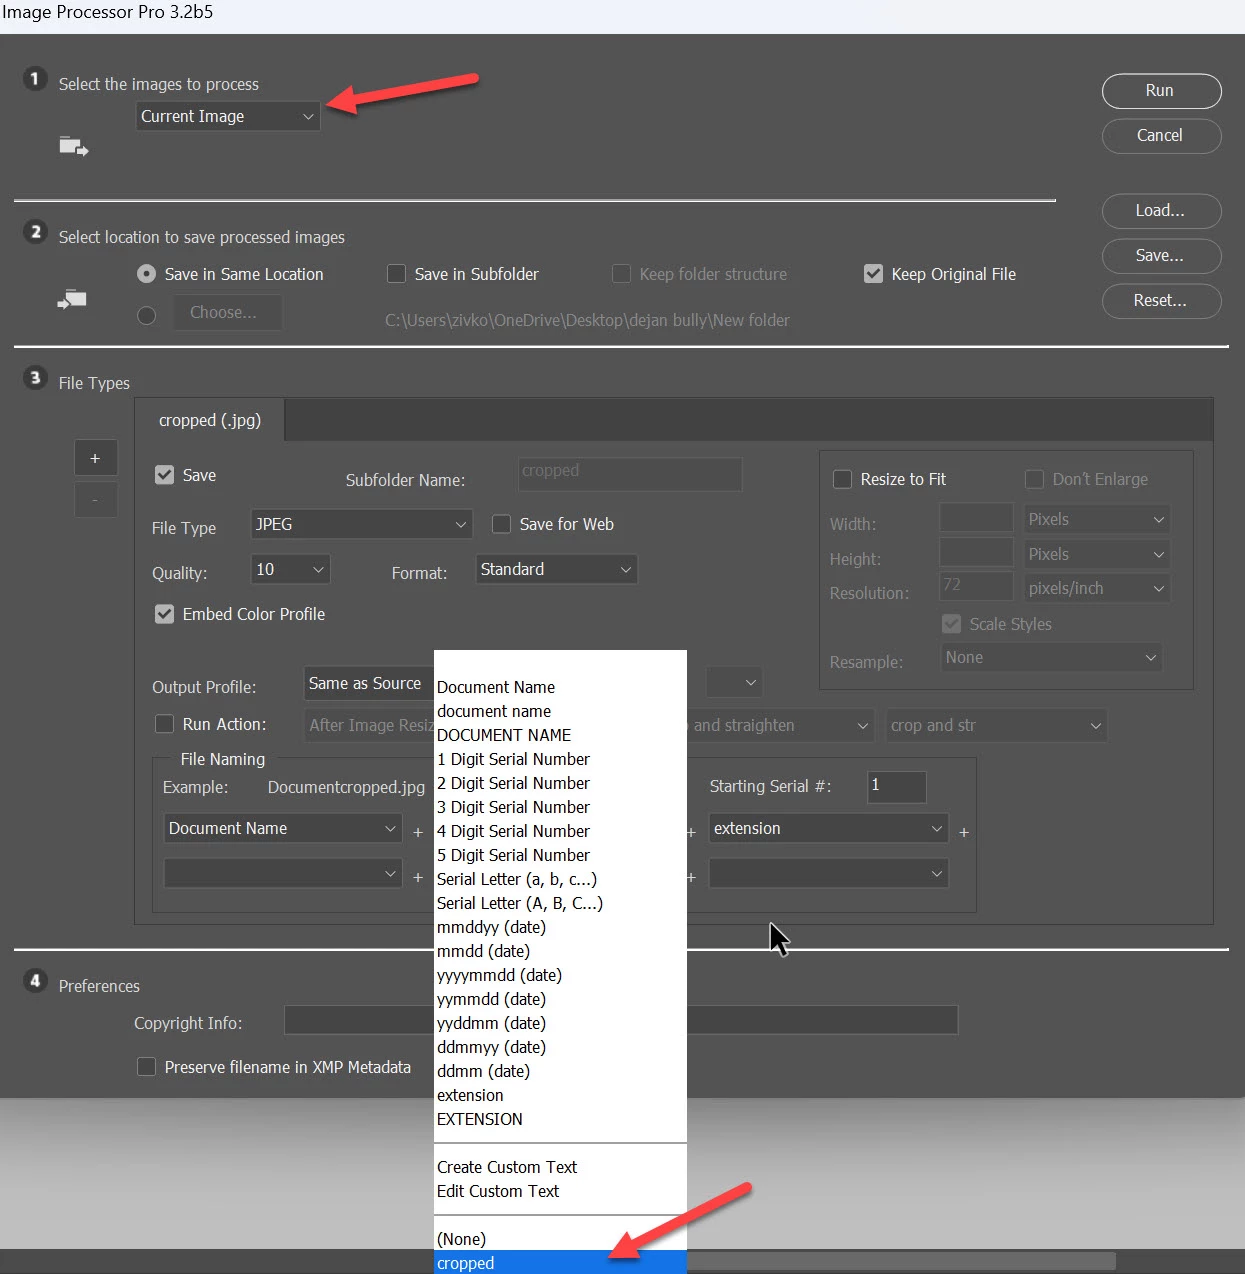Screen dimensions: 1245x1274
Task: Enable Resize to Fit checkbox
Action: (843, 479)
